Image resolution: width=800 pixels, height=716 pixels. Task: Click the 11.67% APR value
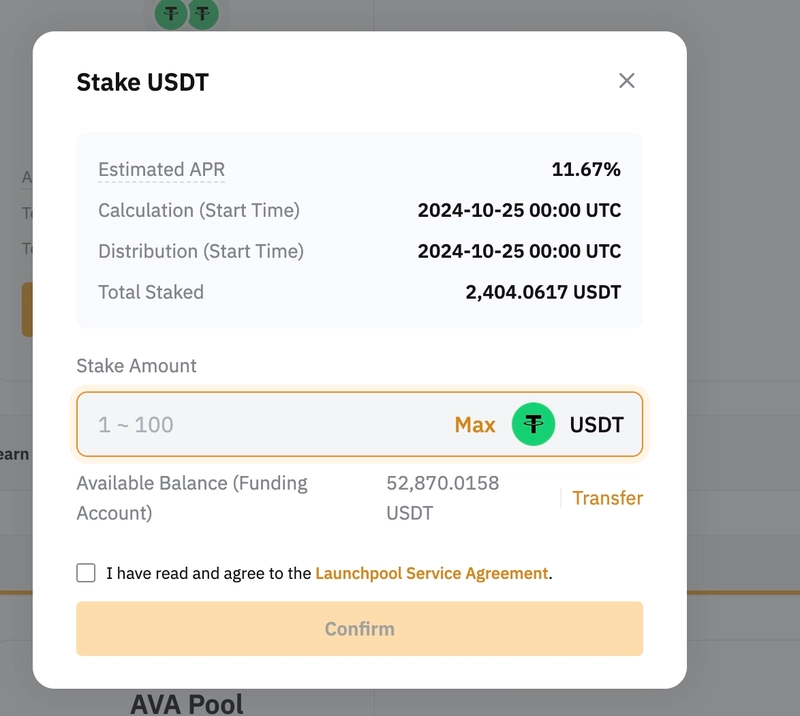pyautogui.click(x=586, y=169)
